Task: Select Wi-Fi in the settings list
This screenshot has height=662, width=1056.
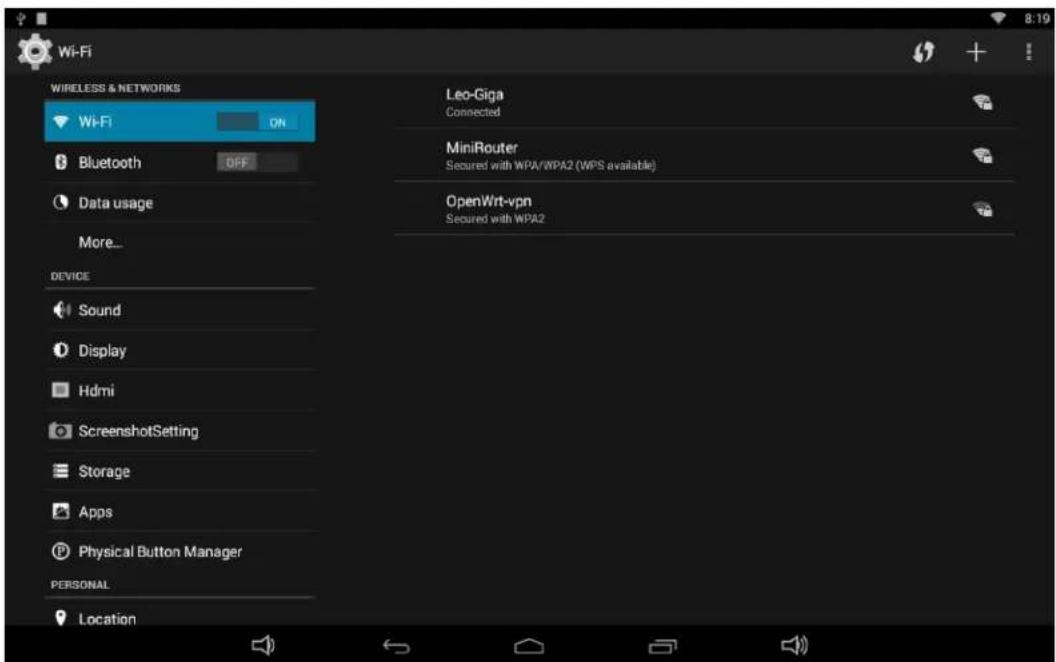Action: coord(180,121)
